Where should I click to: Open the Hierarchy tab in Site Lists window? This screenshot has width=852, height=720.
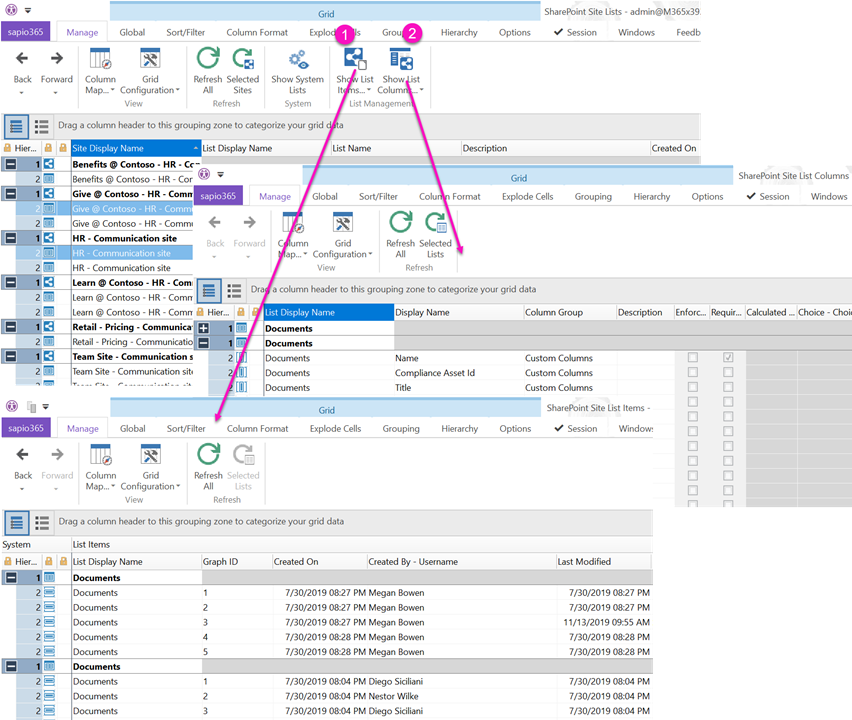(459, 33)
